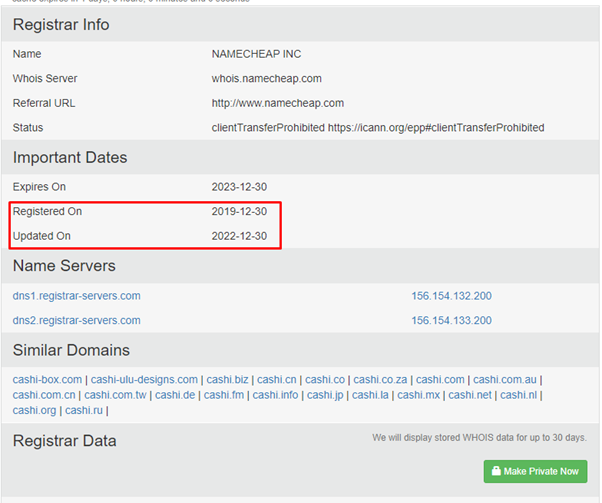
Task: Open the cashi.de domain
Action: [x=175, y=395]
